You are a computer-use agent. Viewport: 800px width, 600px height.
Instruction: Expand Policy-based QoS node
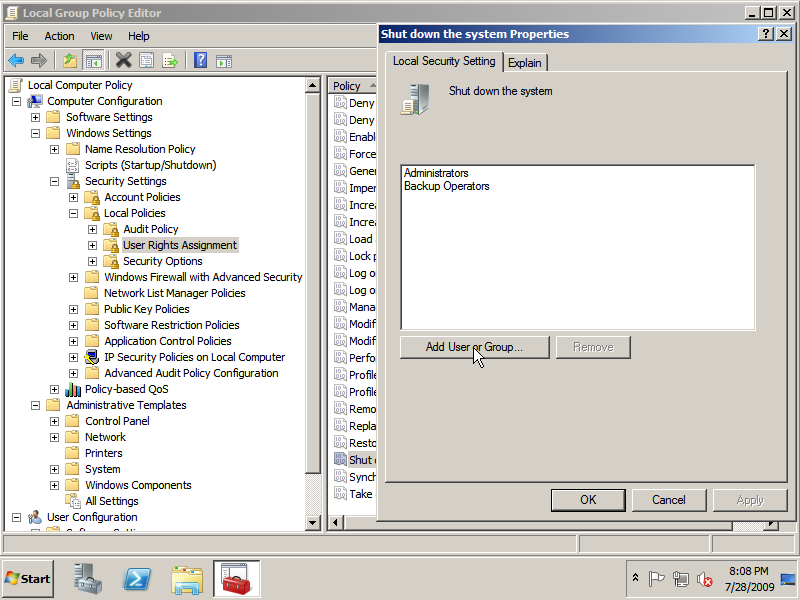pyautogui.click(x=55, y=389)
